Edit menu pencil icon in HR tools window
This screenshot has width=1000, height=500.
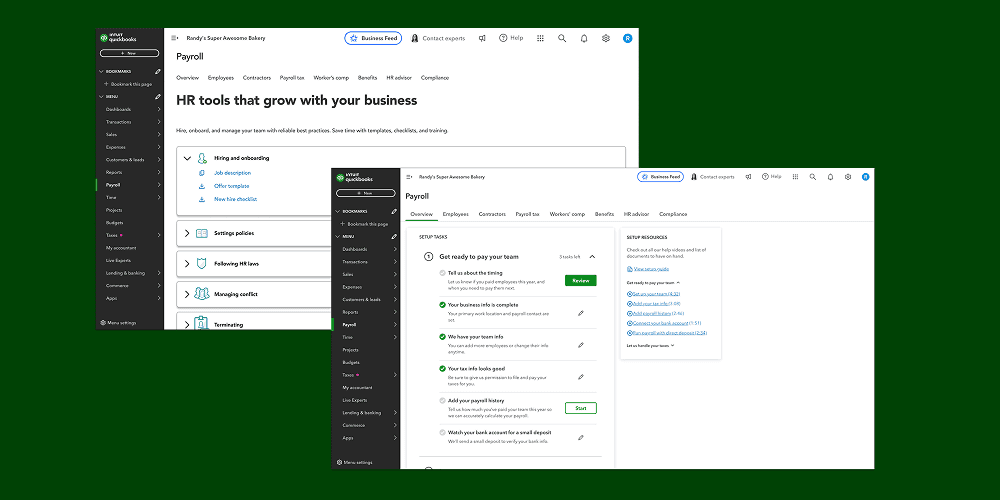158,97
